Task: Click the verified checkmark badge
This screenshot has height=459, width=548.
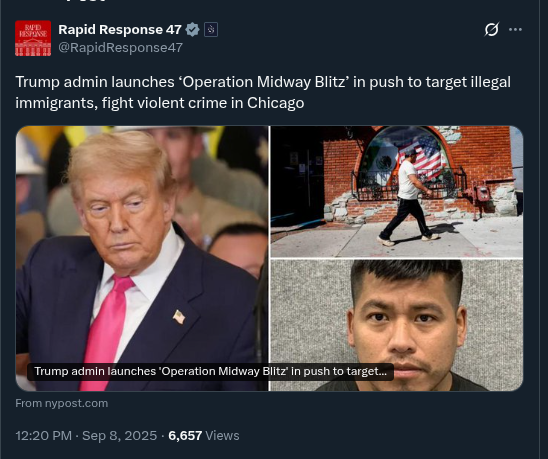Action: tap(193, 30)
